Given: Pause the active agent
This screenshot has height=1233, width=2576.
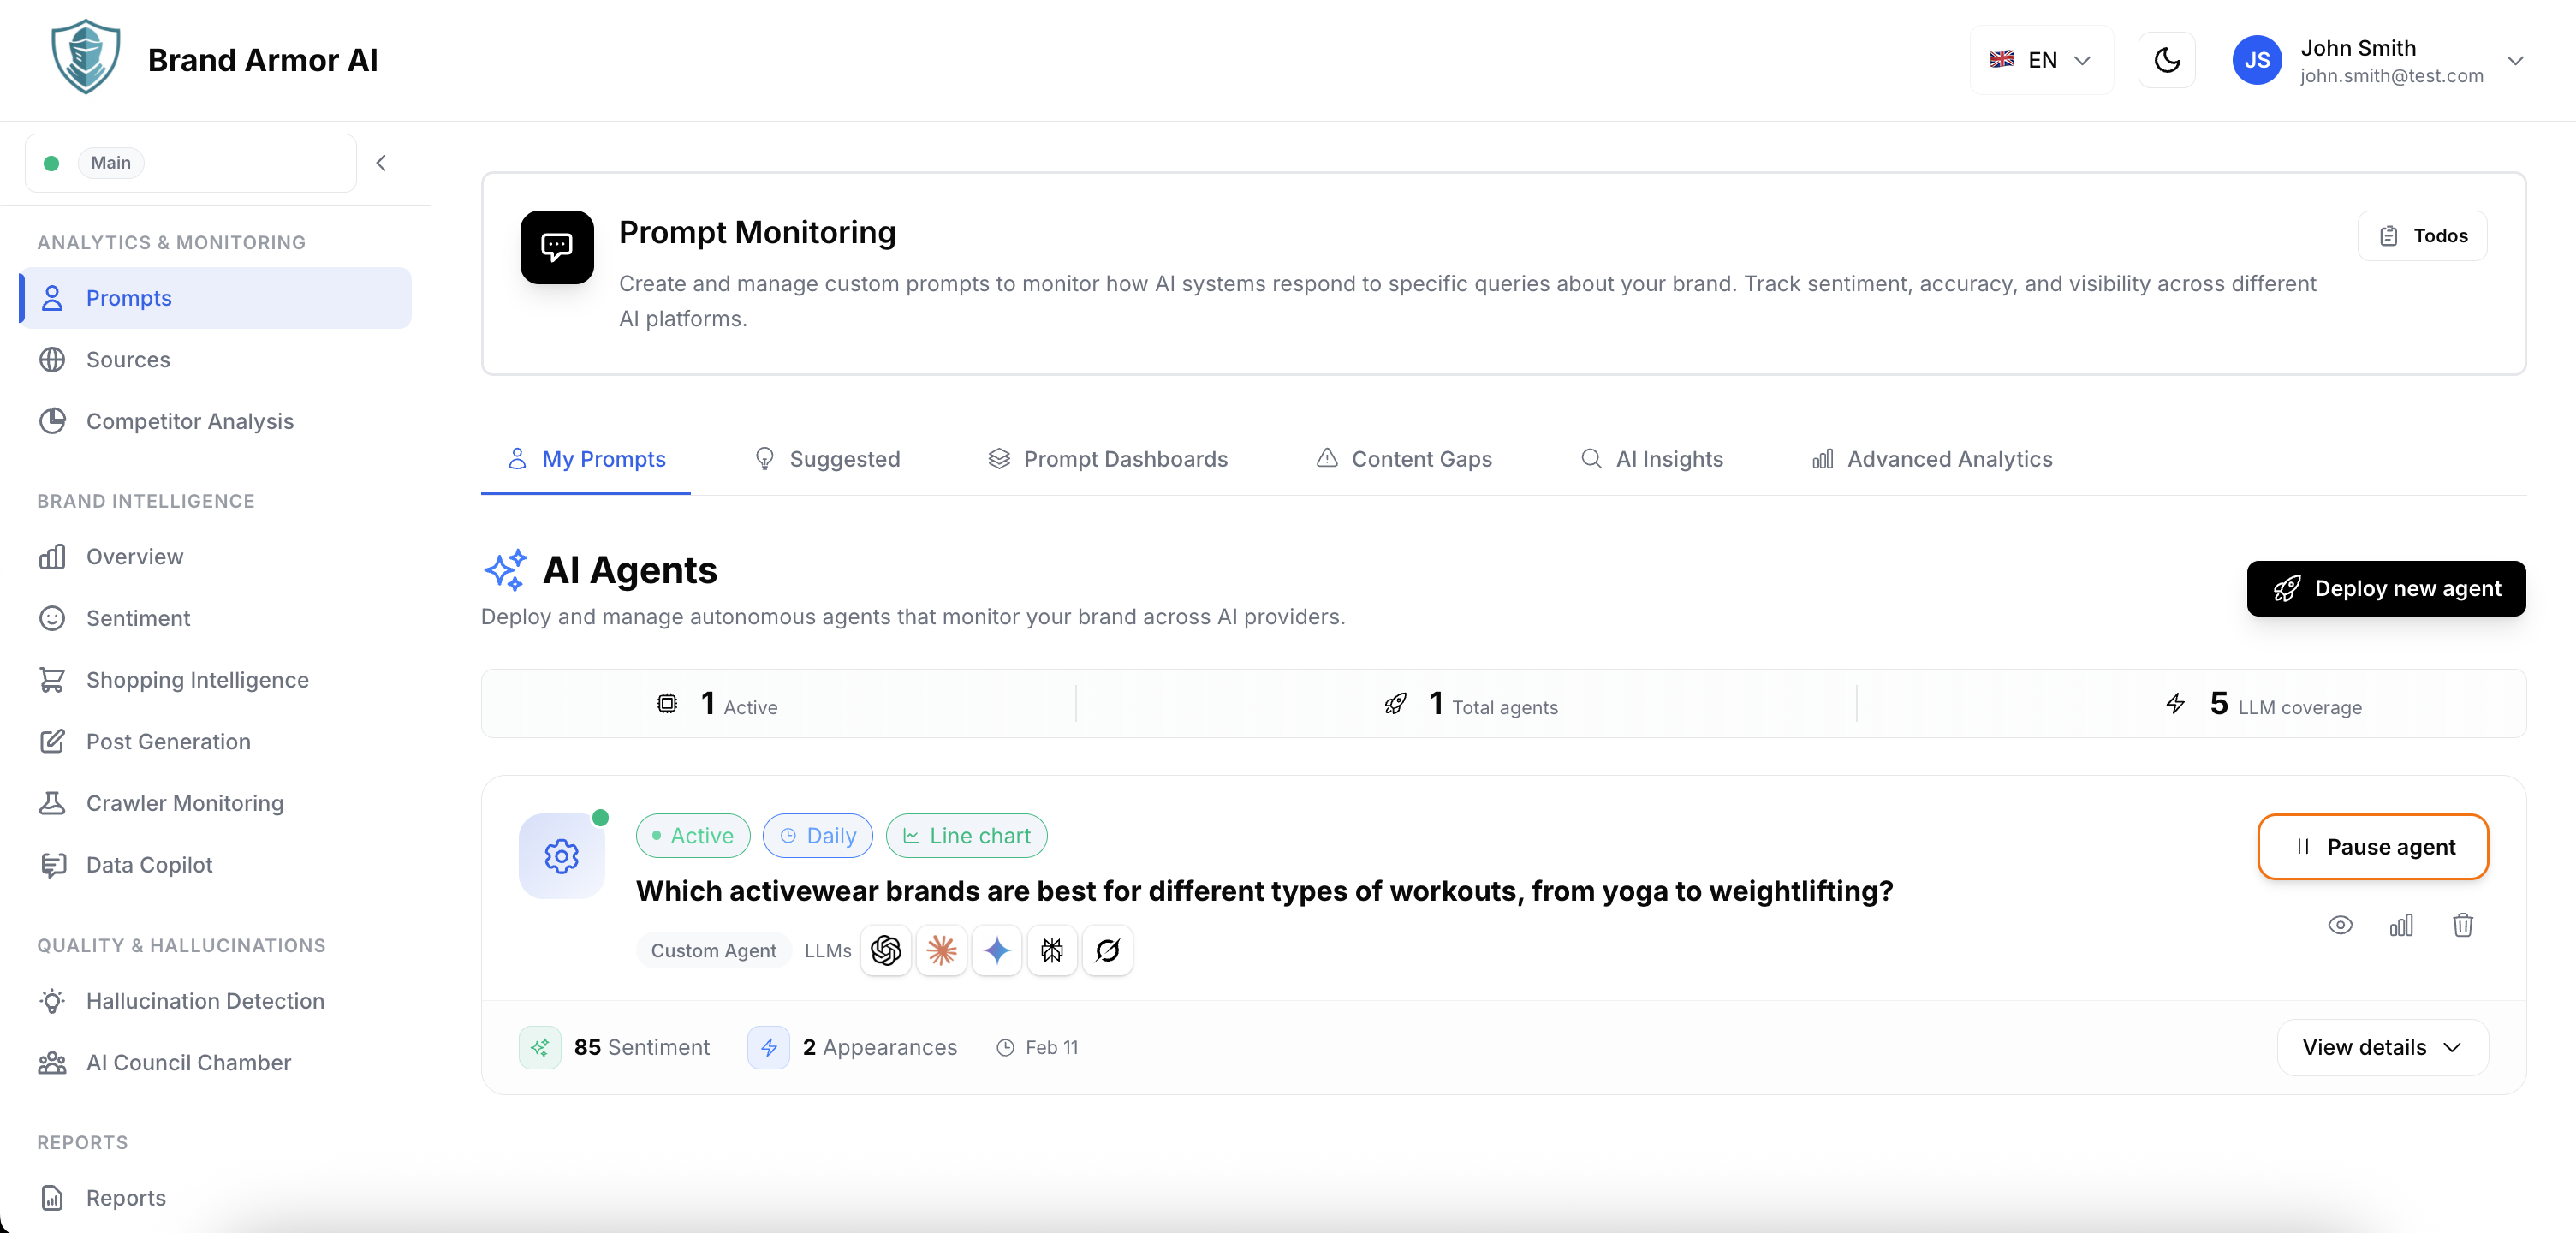Looking at the screenshot, I should (2372, 847).
